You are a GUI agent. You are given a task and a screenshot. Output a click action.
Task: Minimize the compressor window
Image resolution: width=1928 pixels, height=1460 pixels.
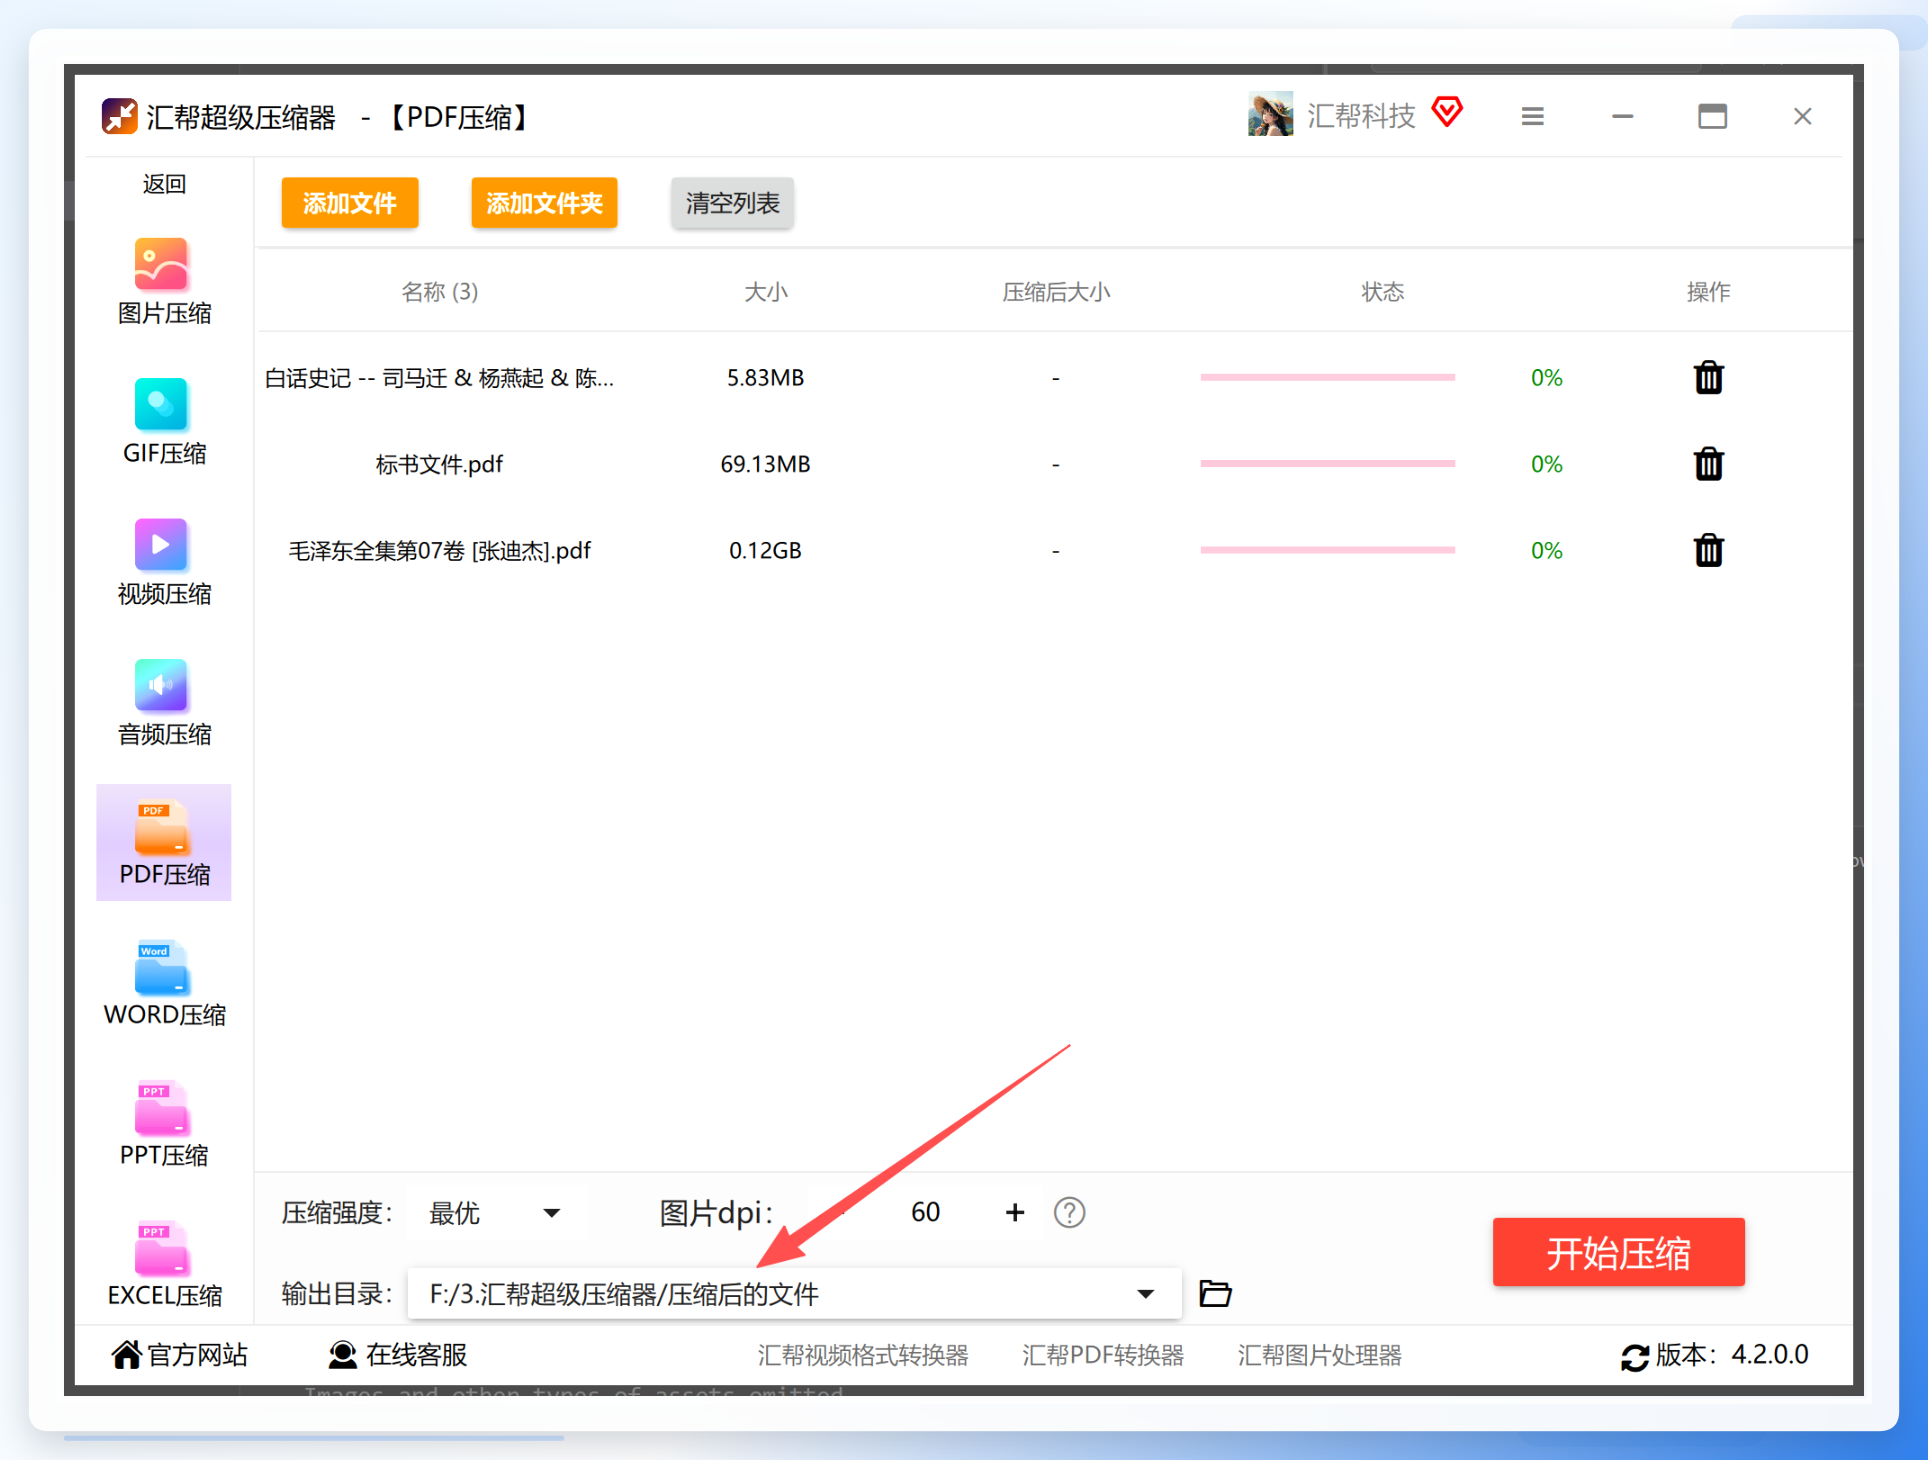point(1622,116)
